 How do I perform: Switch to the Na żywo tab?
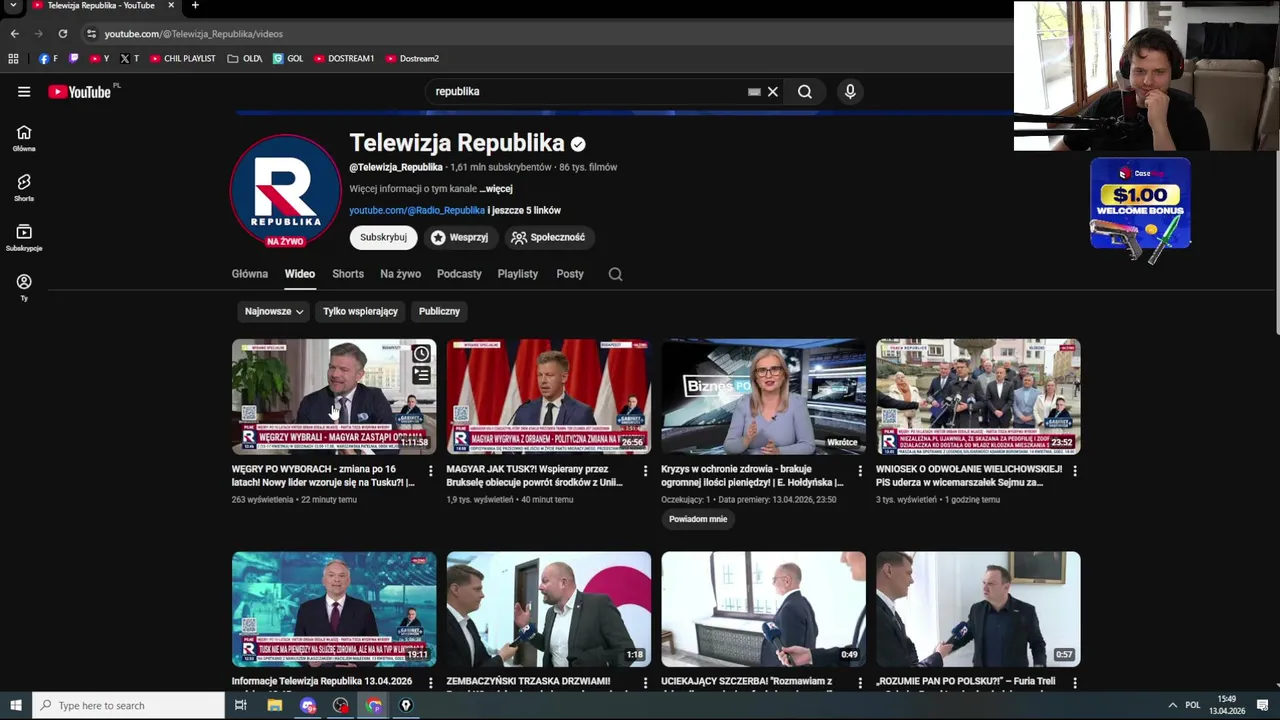(400, 274)
